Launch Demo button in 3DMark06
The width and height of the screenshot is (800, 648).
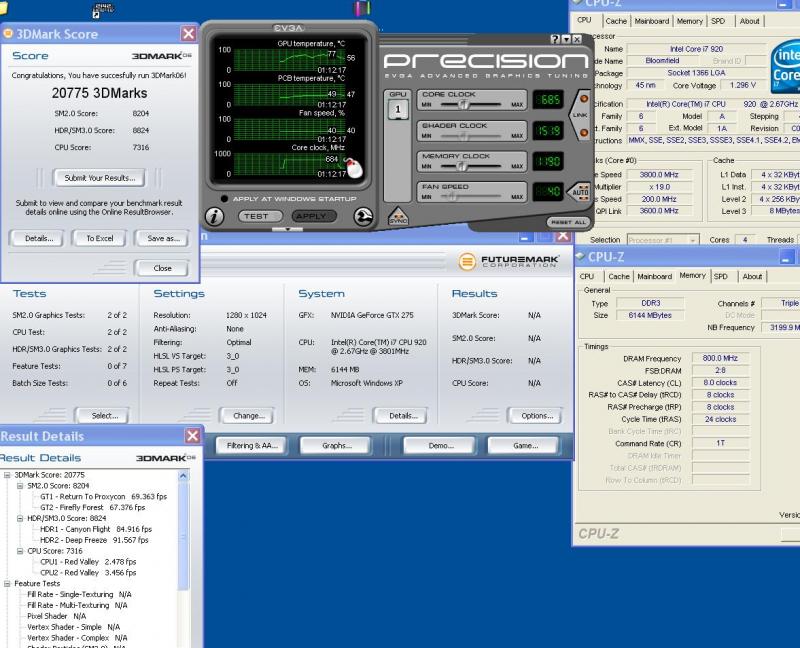441,445
